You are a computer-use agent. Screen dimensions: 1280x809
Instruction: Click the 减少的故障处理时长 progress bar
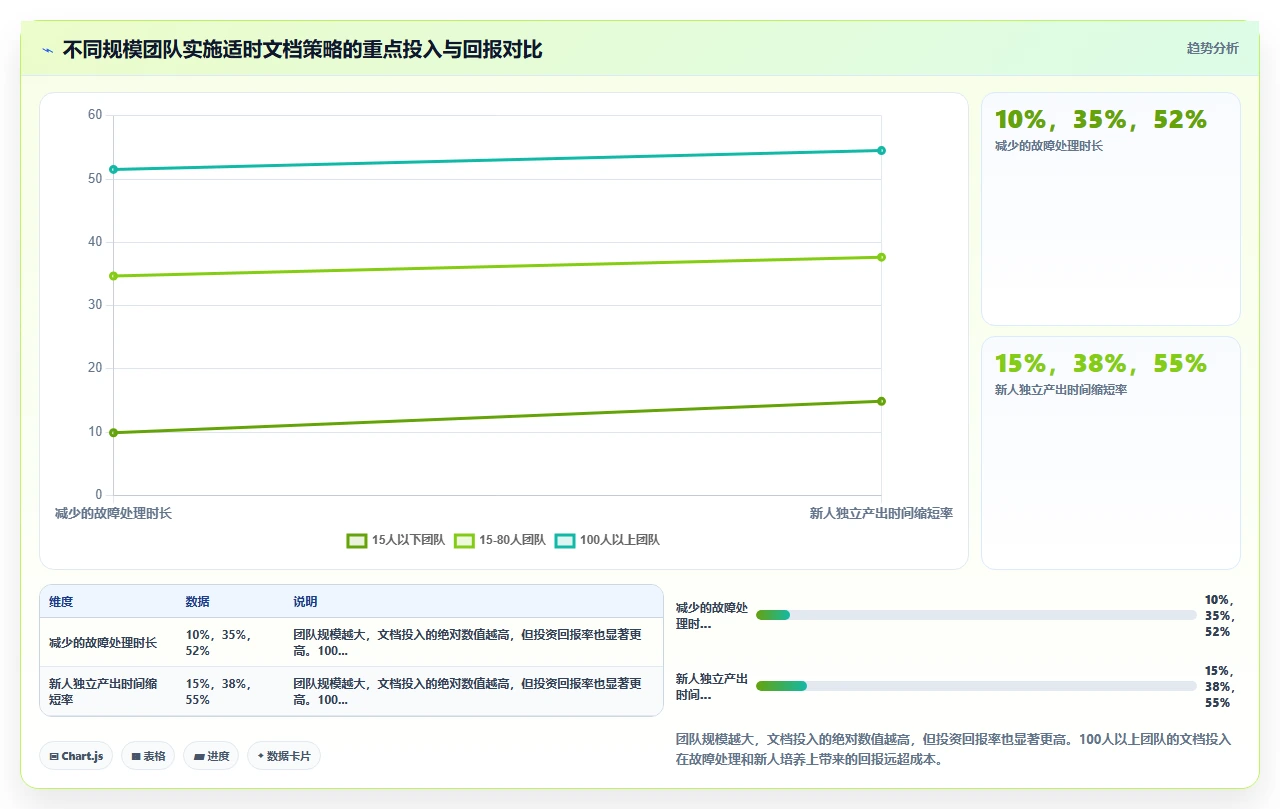pyautogui.click(x=976, y=615)
